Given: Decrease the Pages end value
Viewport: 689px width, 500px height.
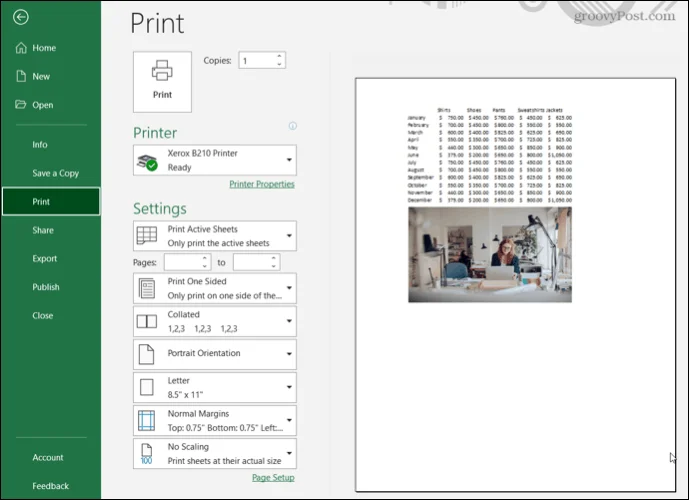Looking at the screenshot, I should click(274, 266).
